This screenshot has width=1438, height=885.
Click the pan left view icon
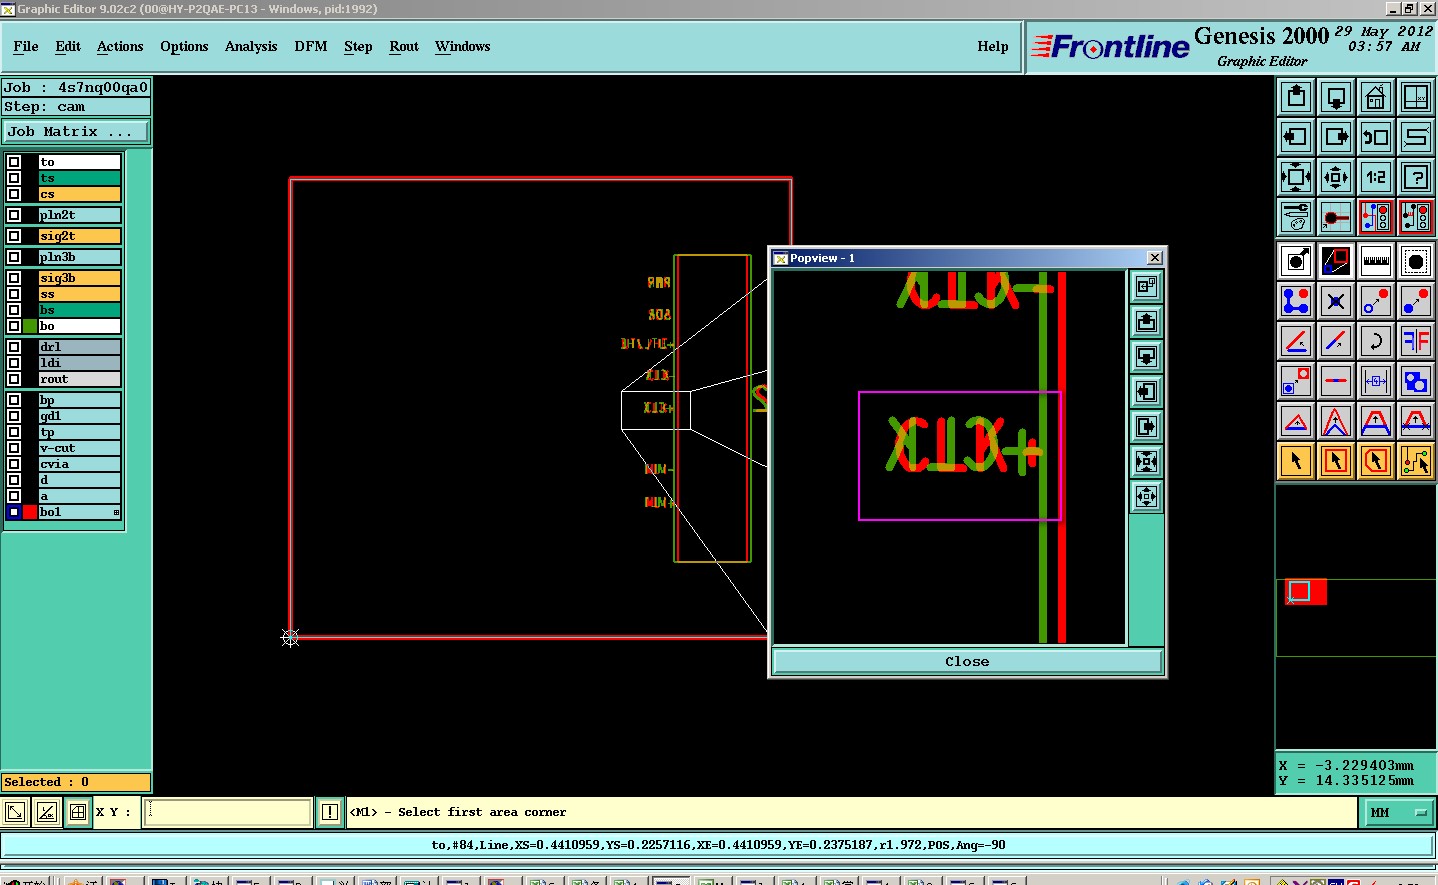1296,137
